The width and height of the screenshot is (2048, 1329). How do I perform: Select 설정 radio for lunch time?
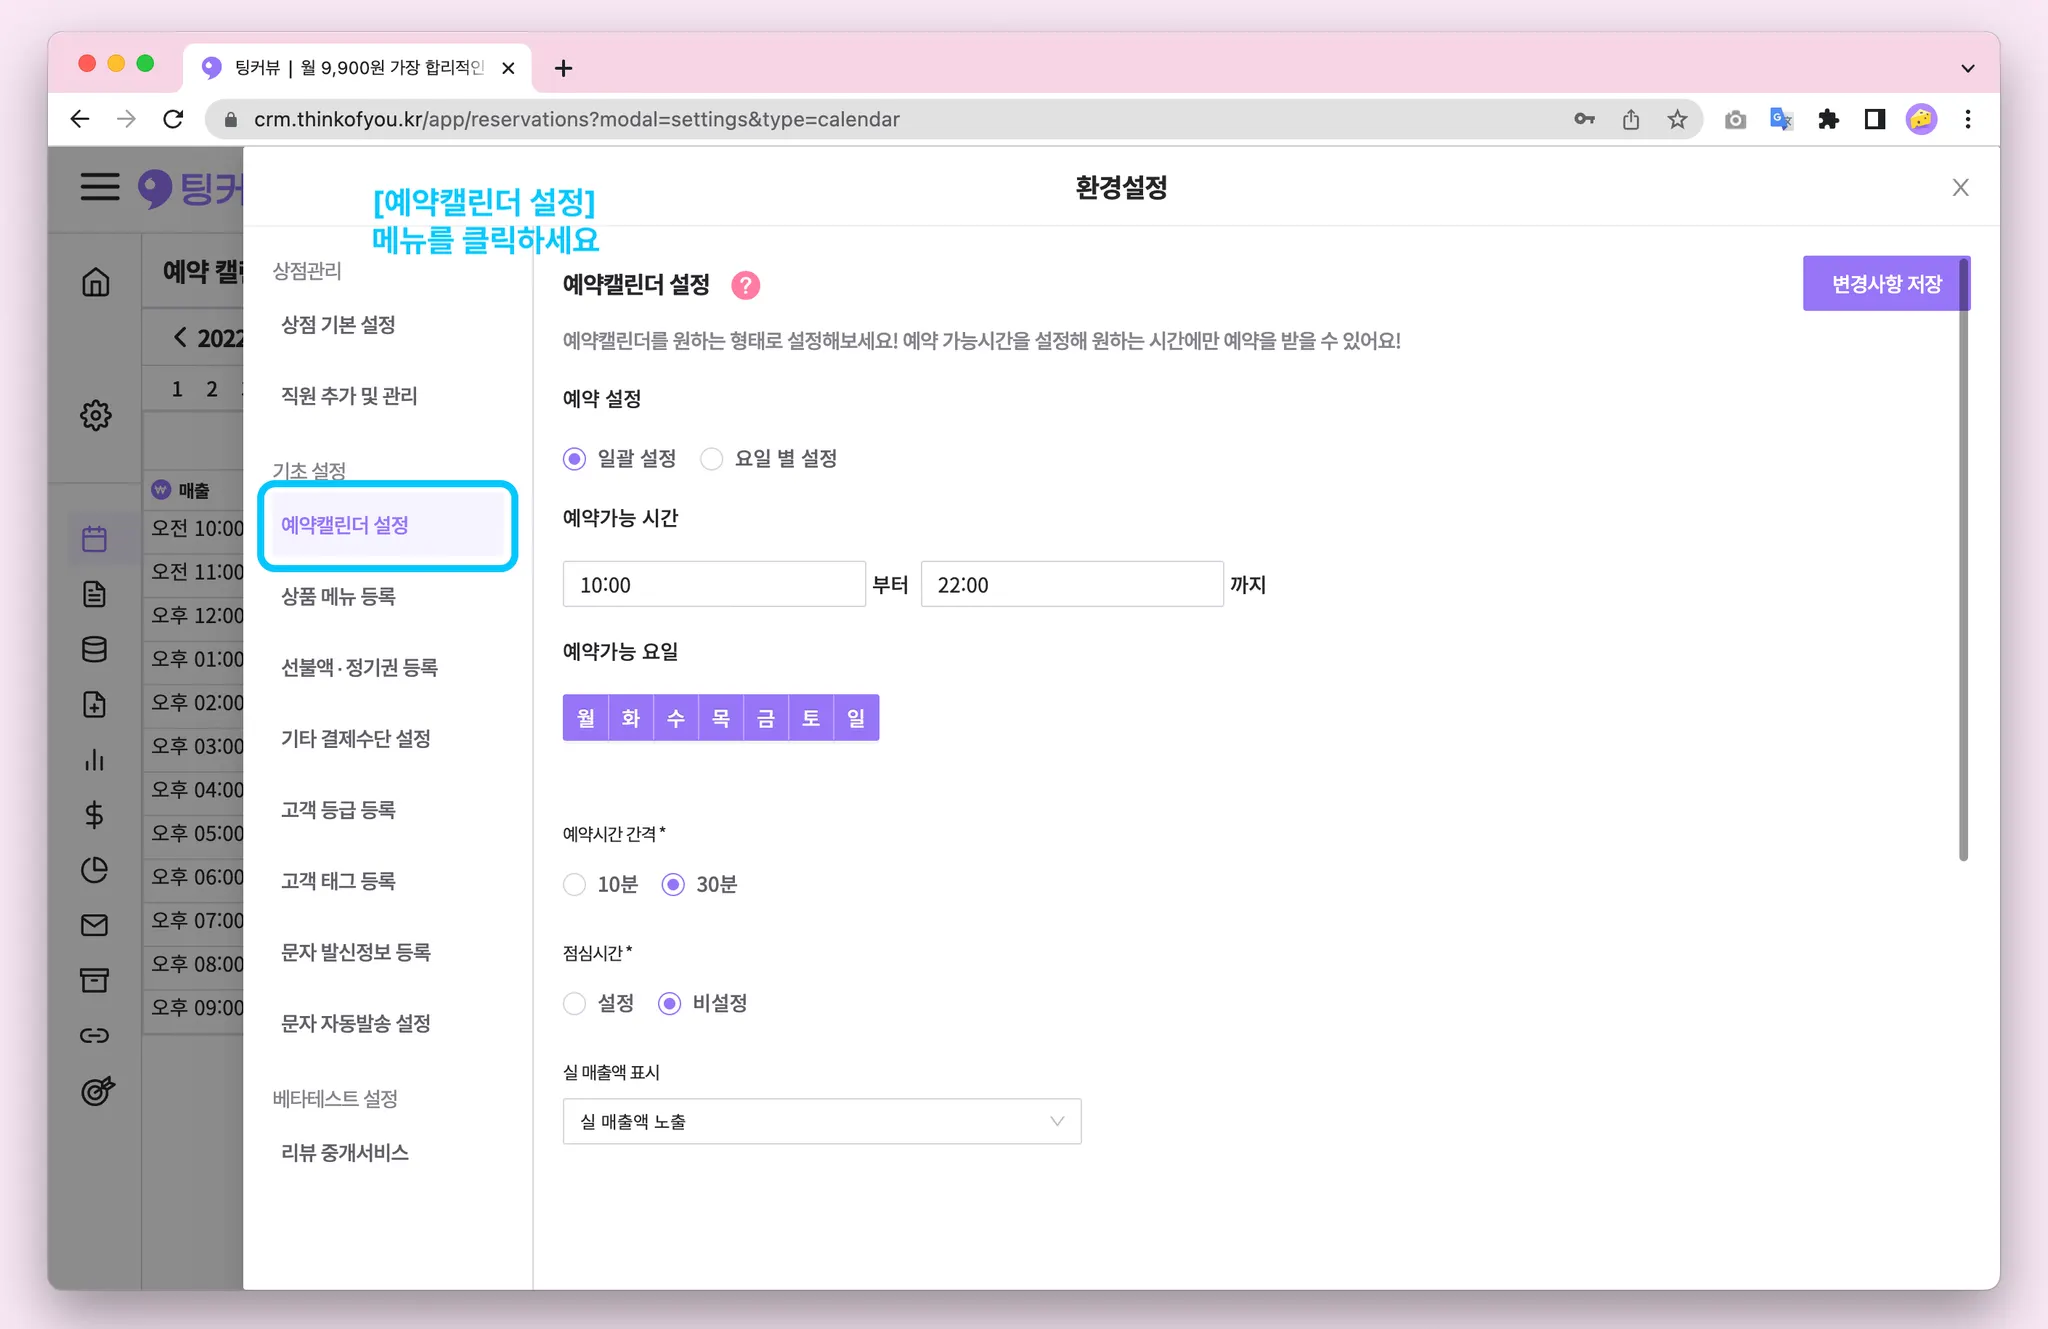coord(575,1003)
